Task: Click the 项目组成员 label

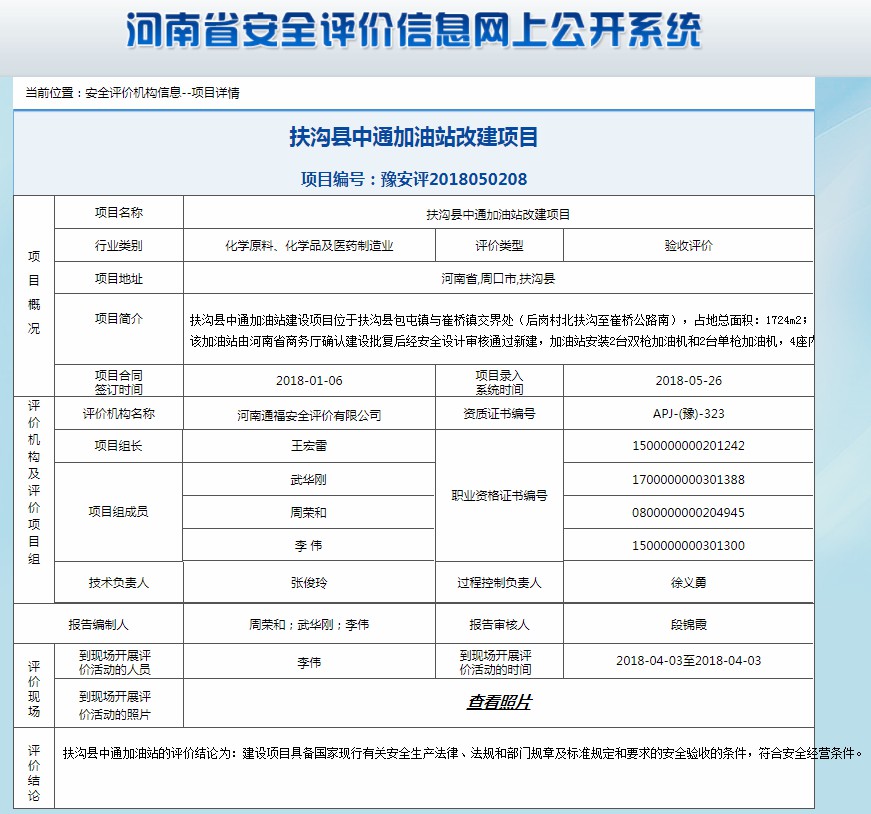Action: (119, 512)
